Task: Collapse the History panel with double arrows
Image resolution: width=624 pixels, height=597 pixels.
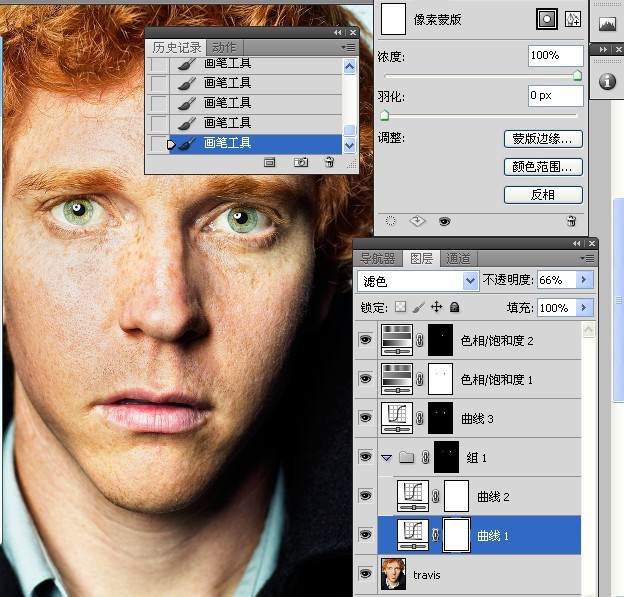Action: pos(337,33)
